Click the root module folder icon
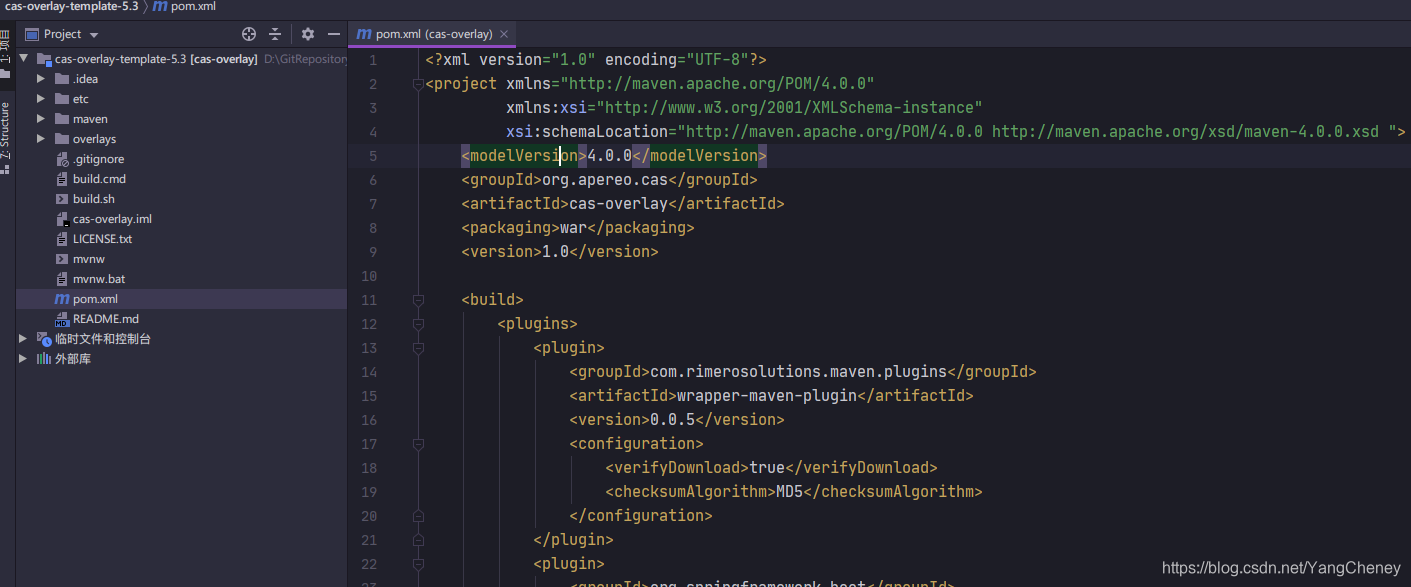This screenshot has width=1411, height=587. coord(44,59)
